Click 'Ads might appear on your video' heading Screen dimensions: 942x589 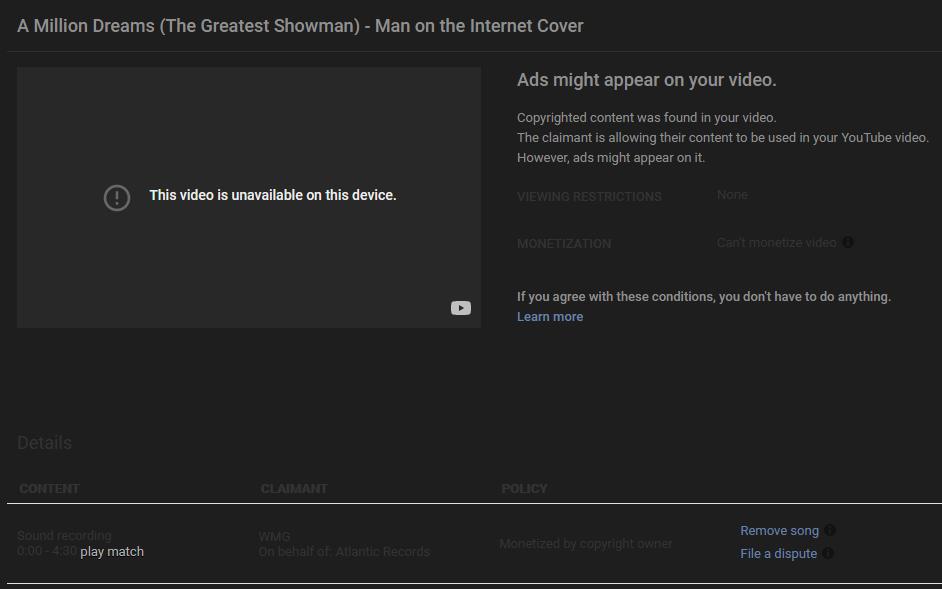pyautogui.click(x=646, y=80)
